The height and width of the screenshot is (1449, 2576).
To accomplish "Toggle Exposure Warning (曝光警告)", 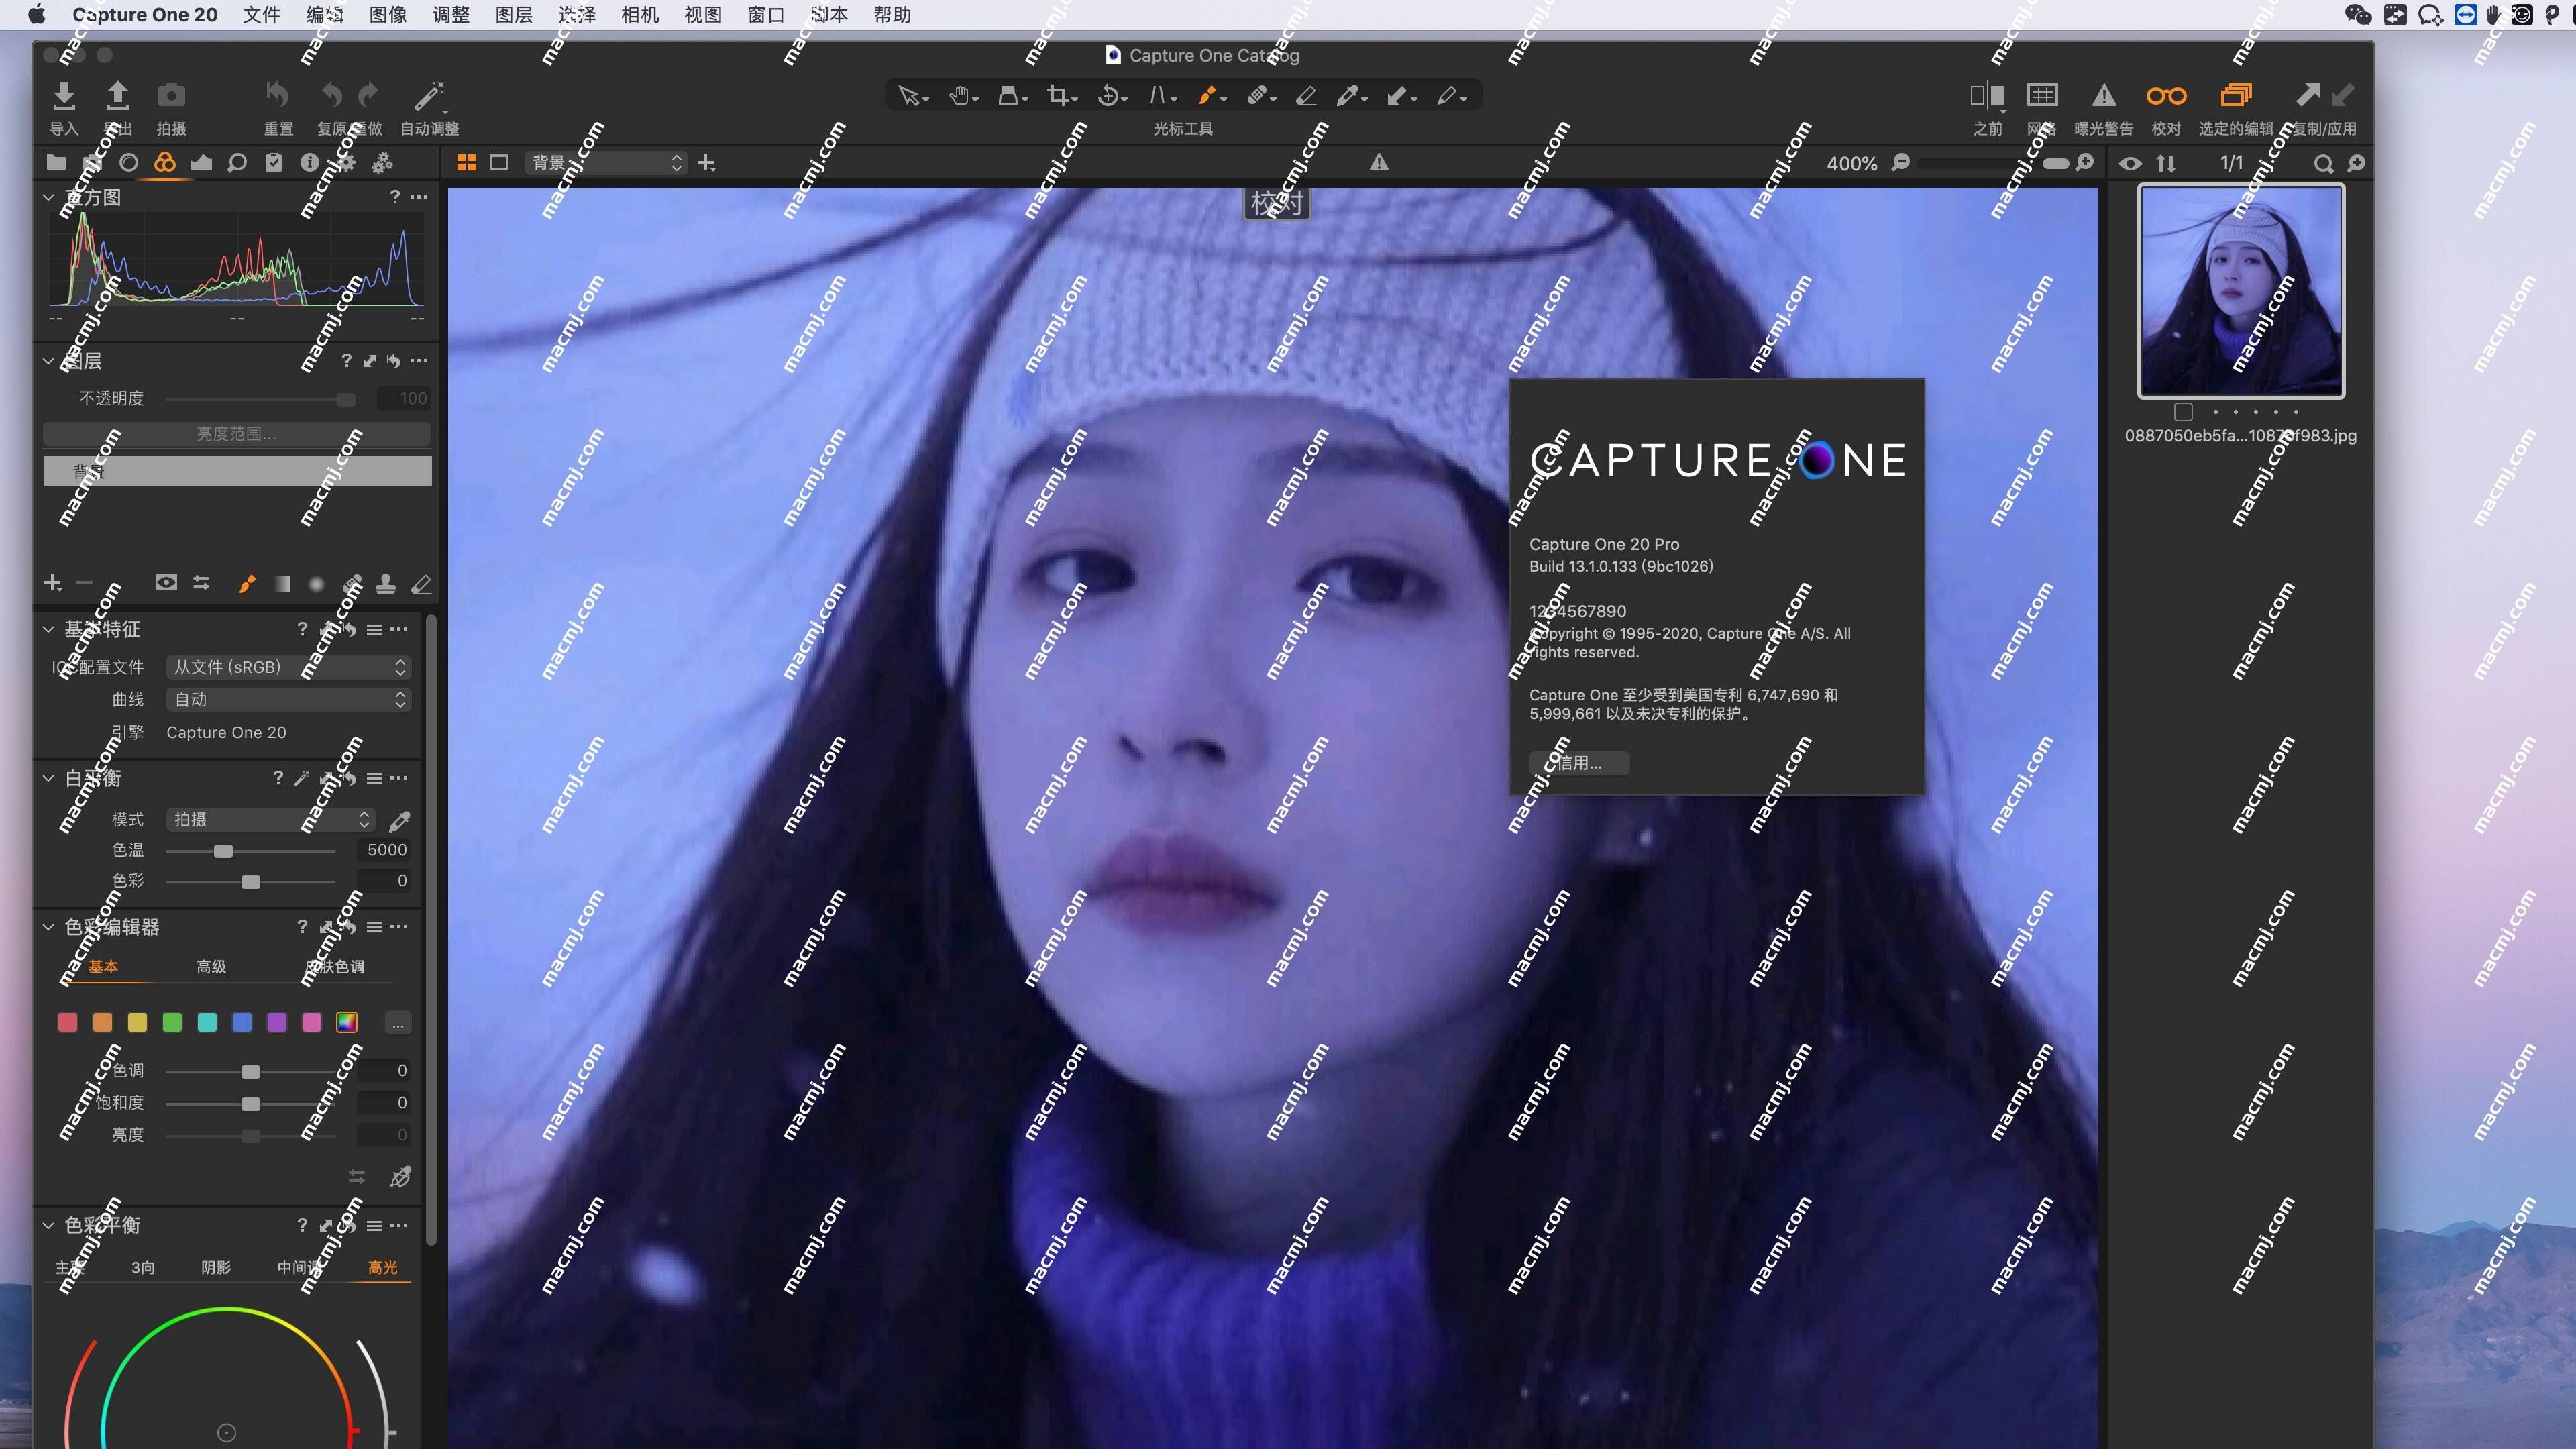I will 2103,96.
